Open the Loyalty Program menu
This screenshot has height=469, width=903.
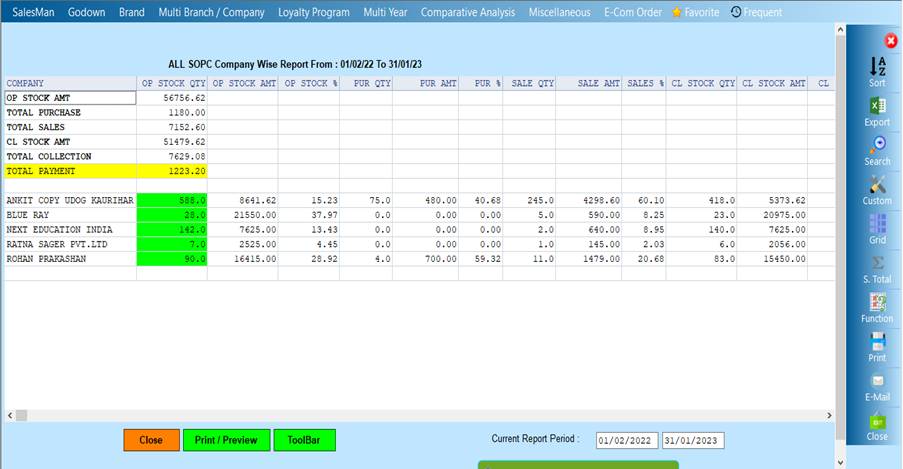[314, 12]
